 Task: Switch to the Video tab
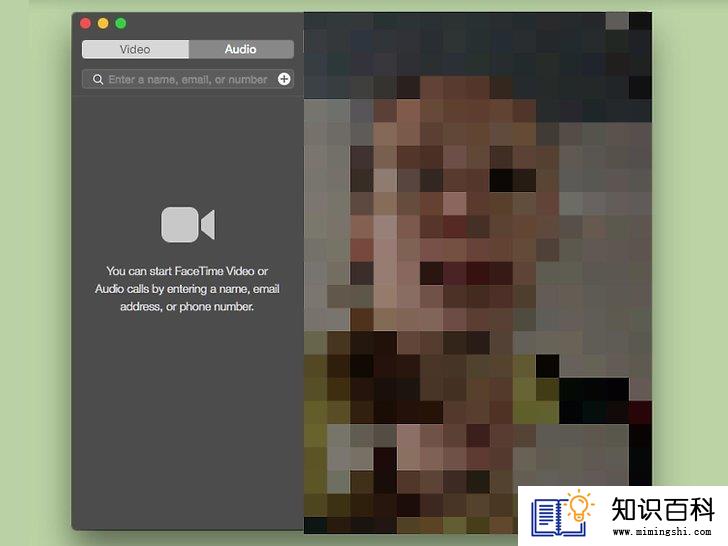click(x=135, y=49)
